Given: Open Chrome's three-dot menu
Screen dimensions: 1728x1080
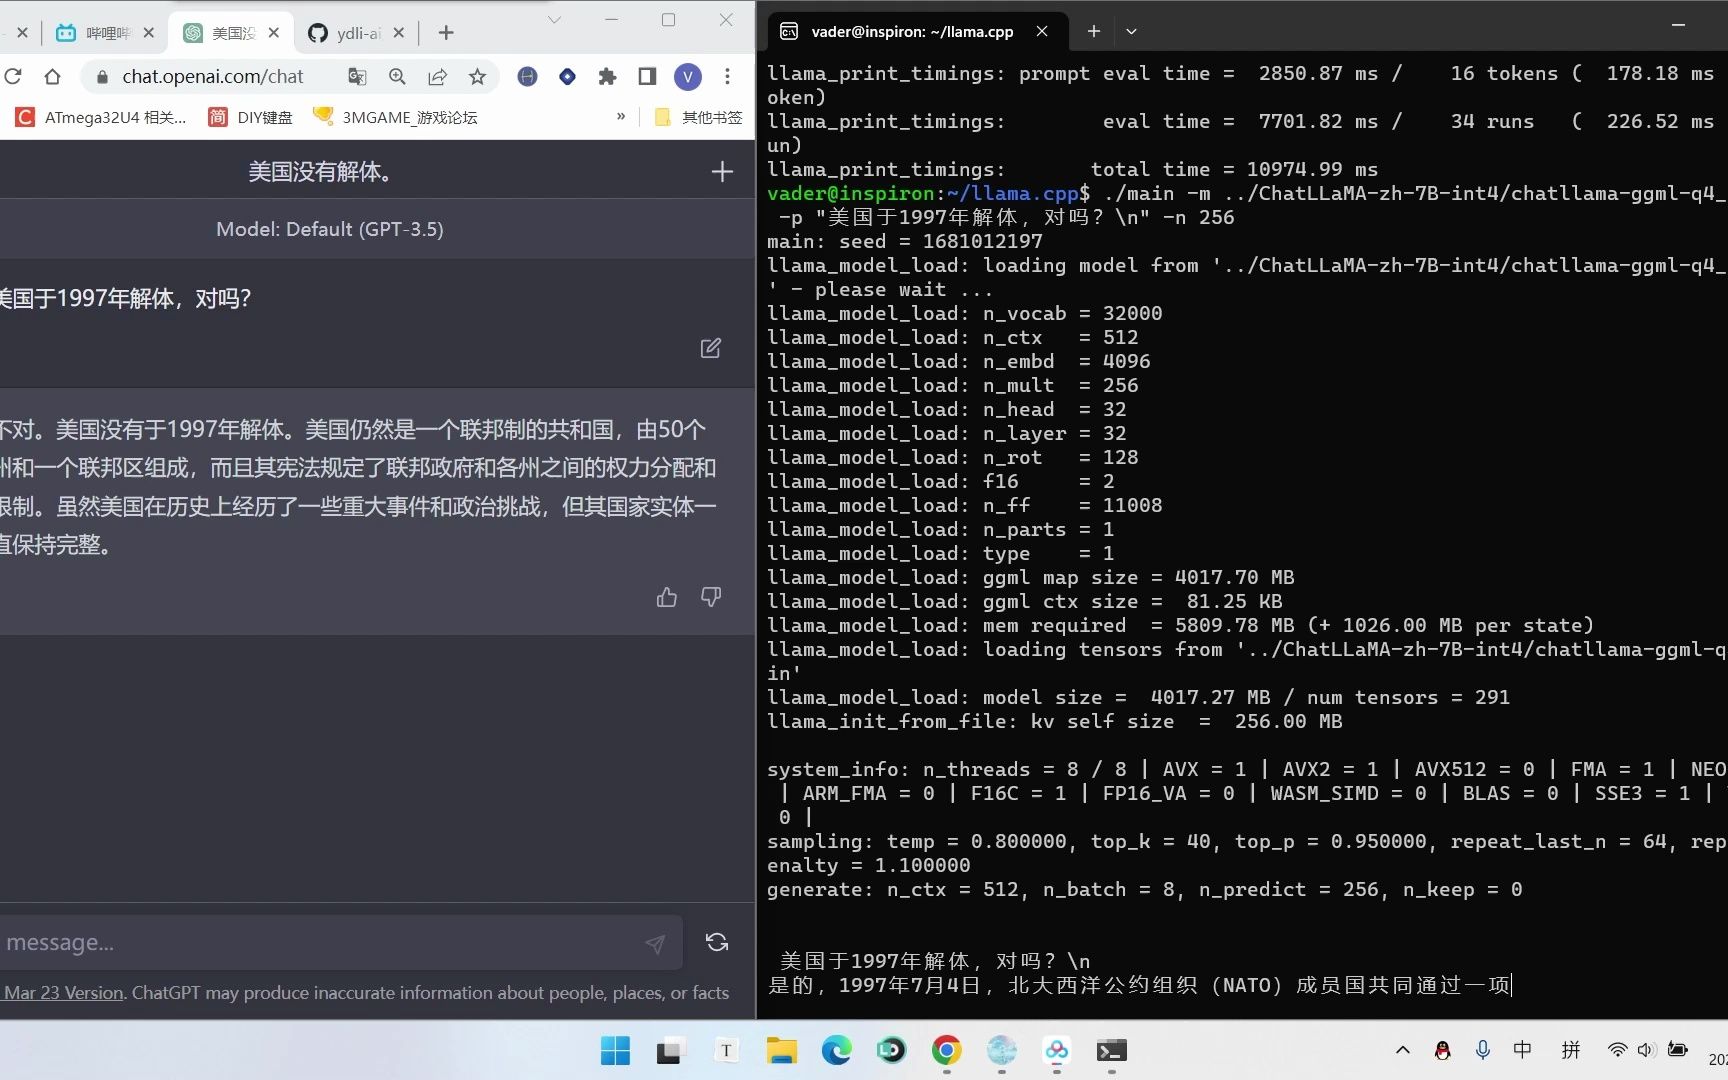Looking at the screenshot, I should click(727, 76).
